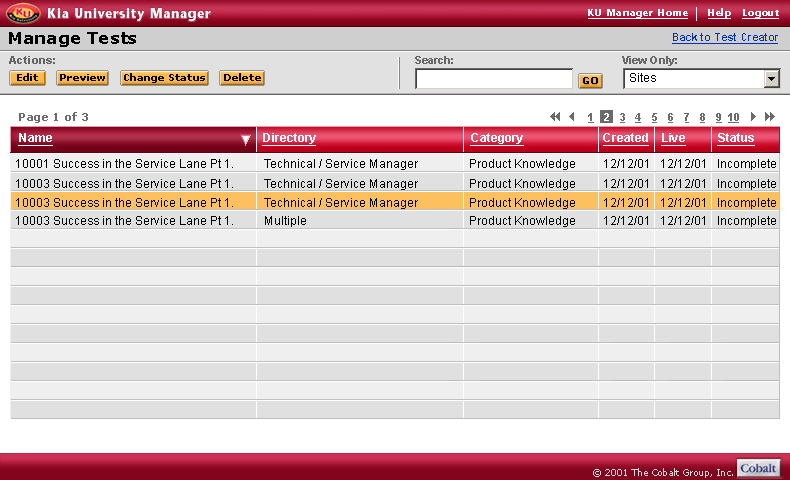Go to page 5 of results
This screenshot has height=480, width=790.
[654, 118]
